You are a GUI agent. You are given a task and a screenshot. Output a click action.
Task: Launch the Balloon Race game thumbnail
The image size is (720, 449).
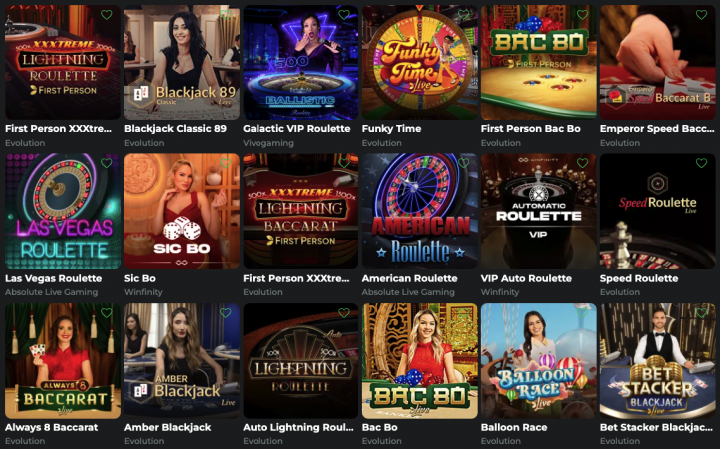pyautogui.click(x=539, y=360)
